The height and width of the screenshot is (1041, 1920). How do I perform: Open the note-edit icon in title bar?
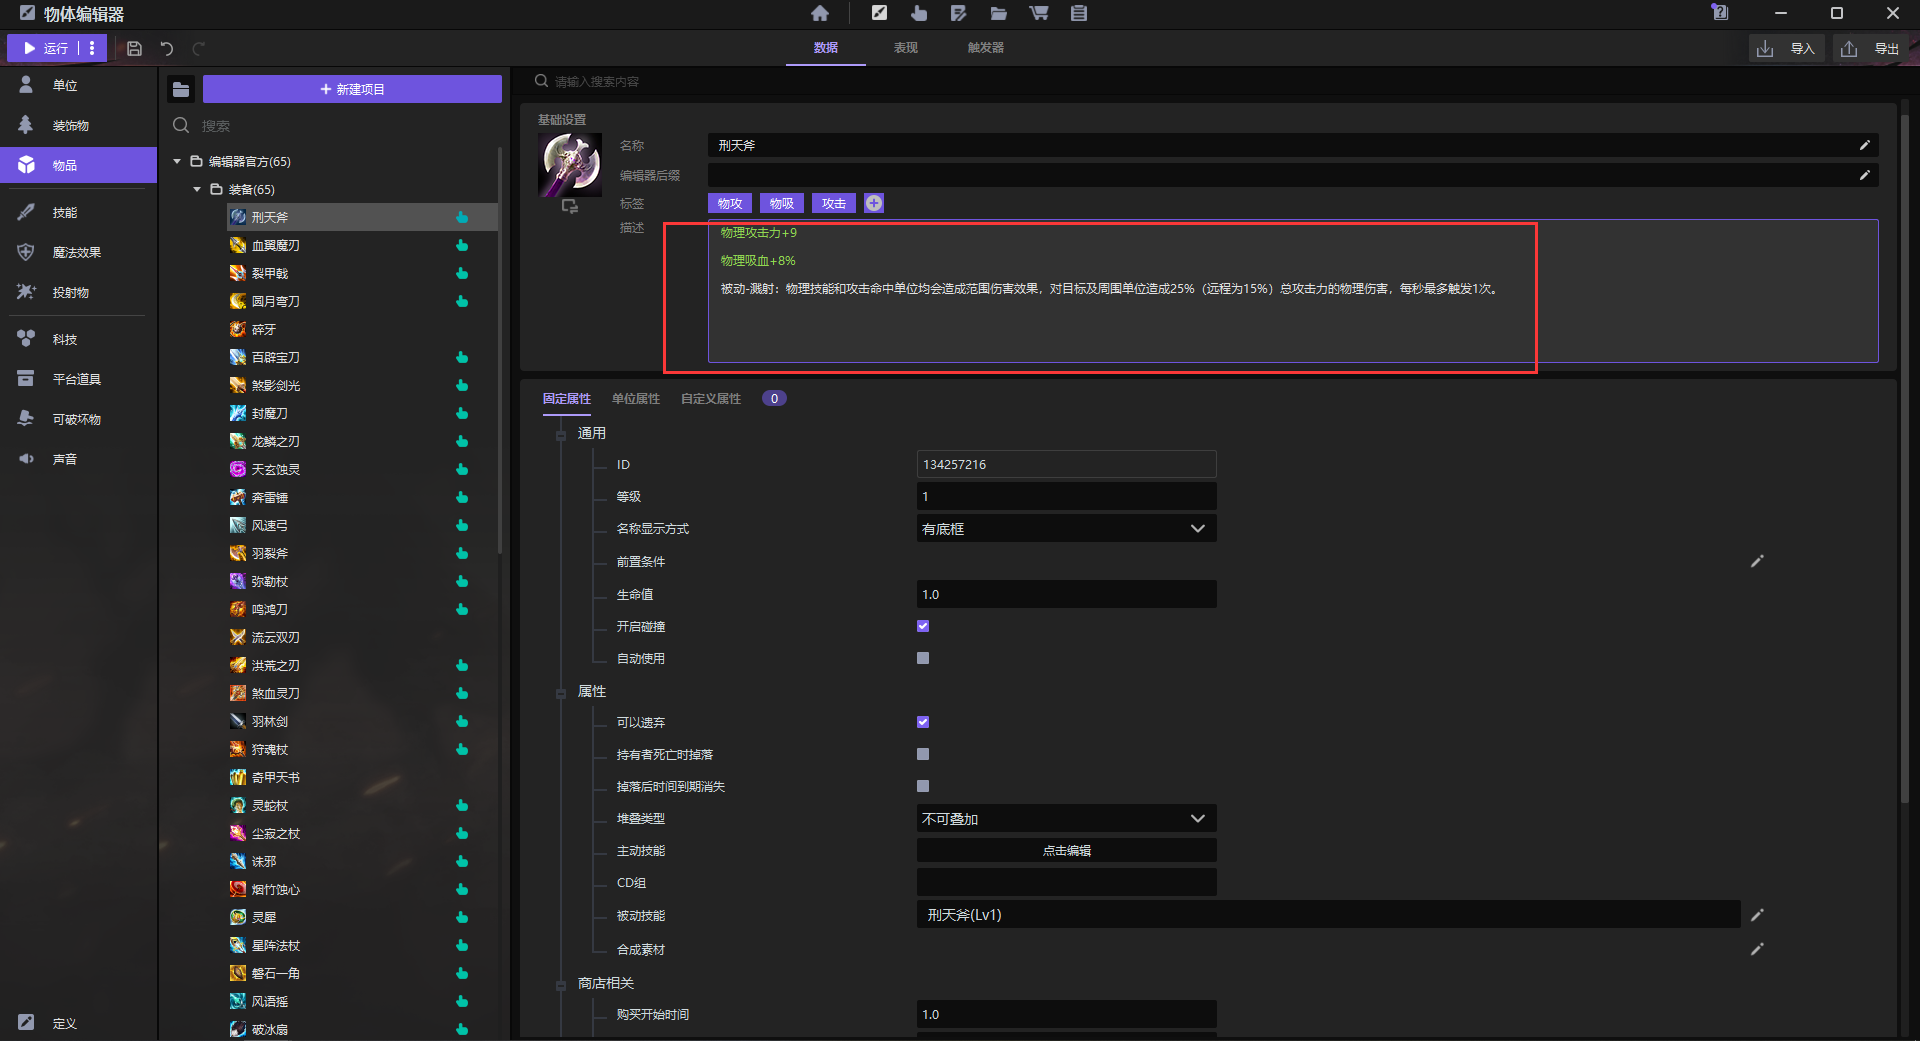[x=958, y=13]
